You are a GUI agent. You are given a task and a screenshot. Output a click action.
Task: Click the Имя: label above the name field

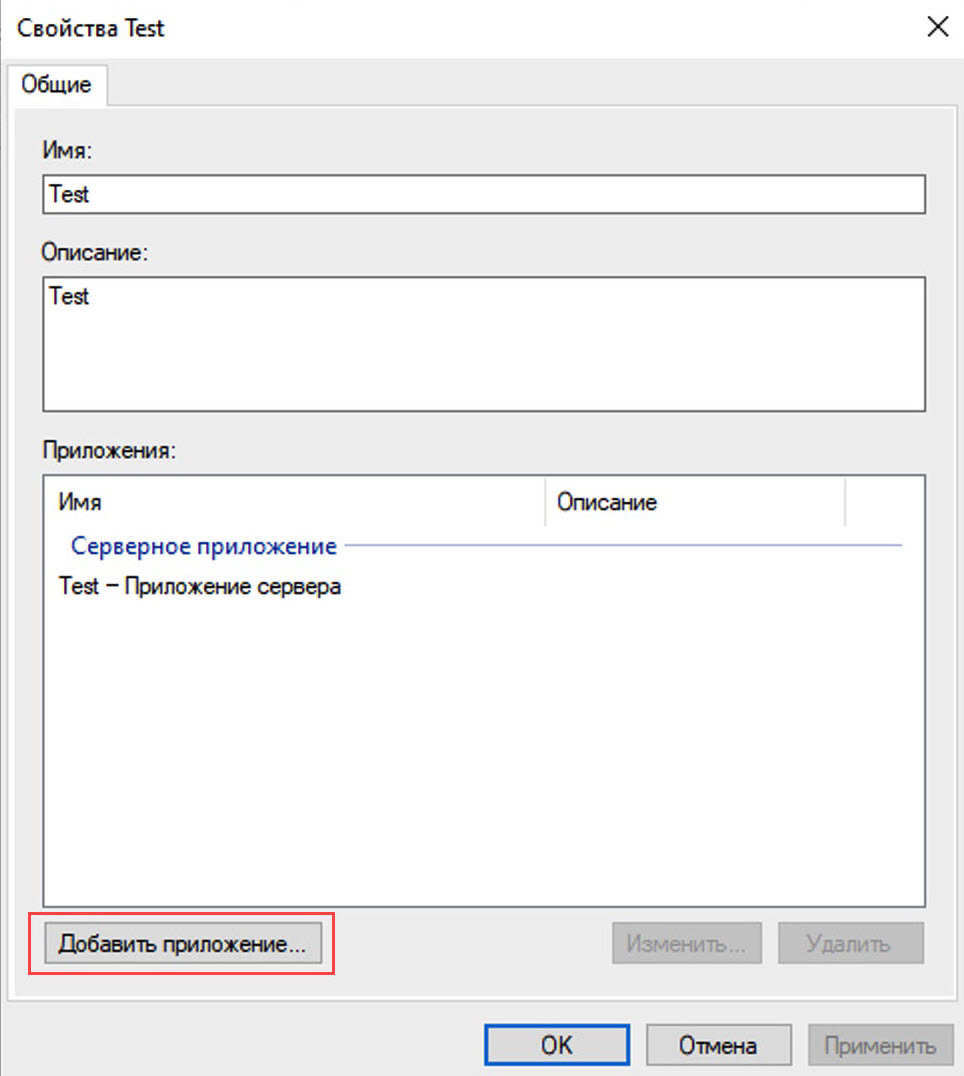click(x=66, y=150)
